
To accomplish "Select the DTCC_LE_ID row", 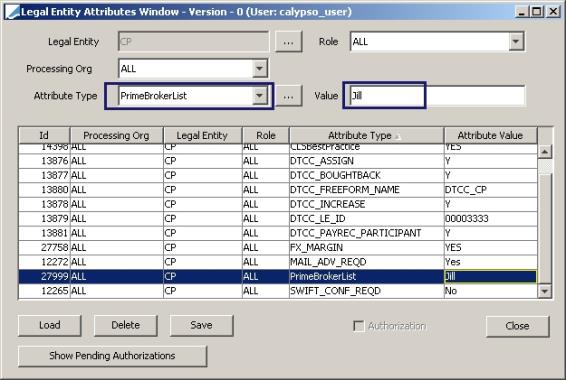I will 278,219.
